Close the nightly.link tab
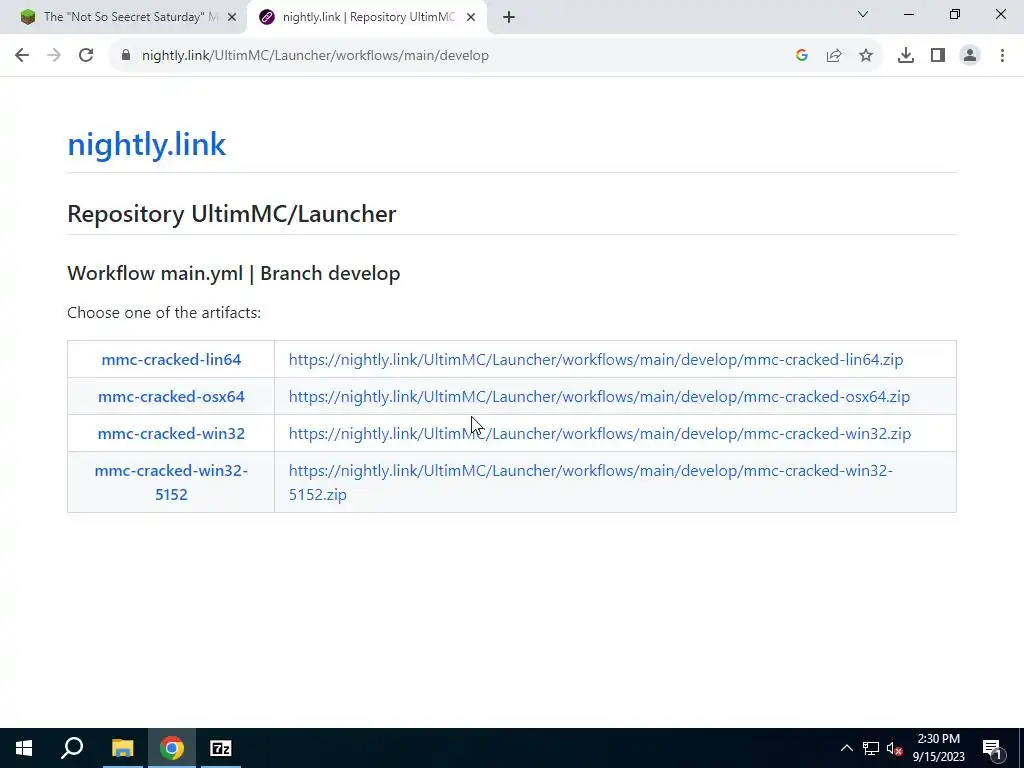Viewport: 1024px width, 768px height. [x=471, y=18]
